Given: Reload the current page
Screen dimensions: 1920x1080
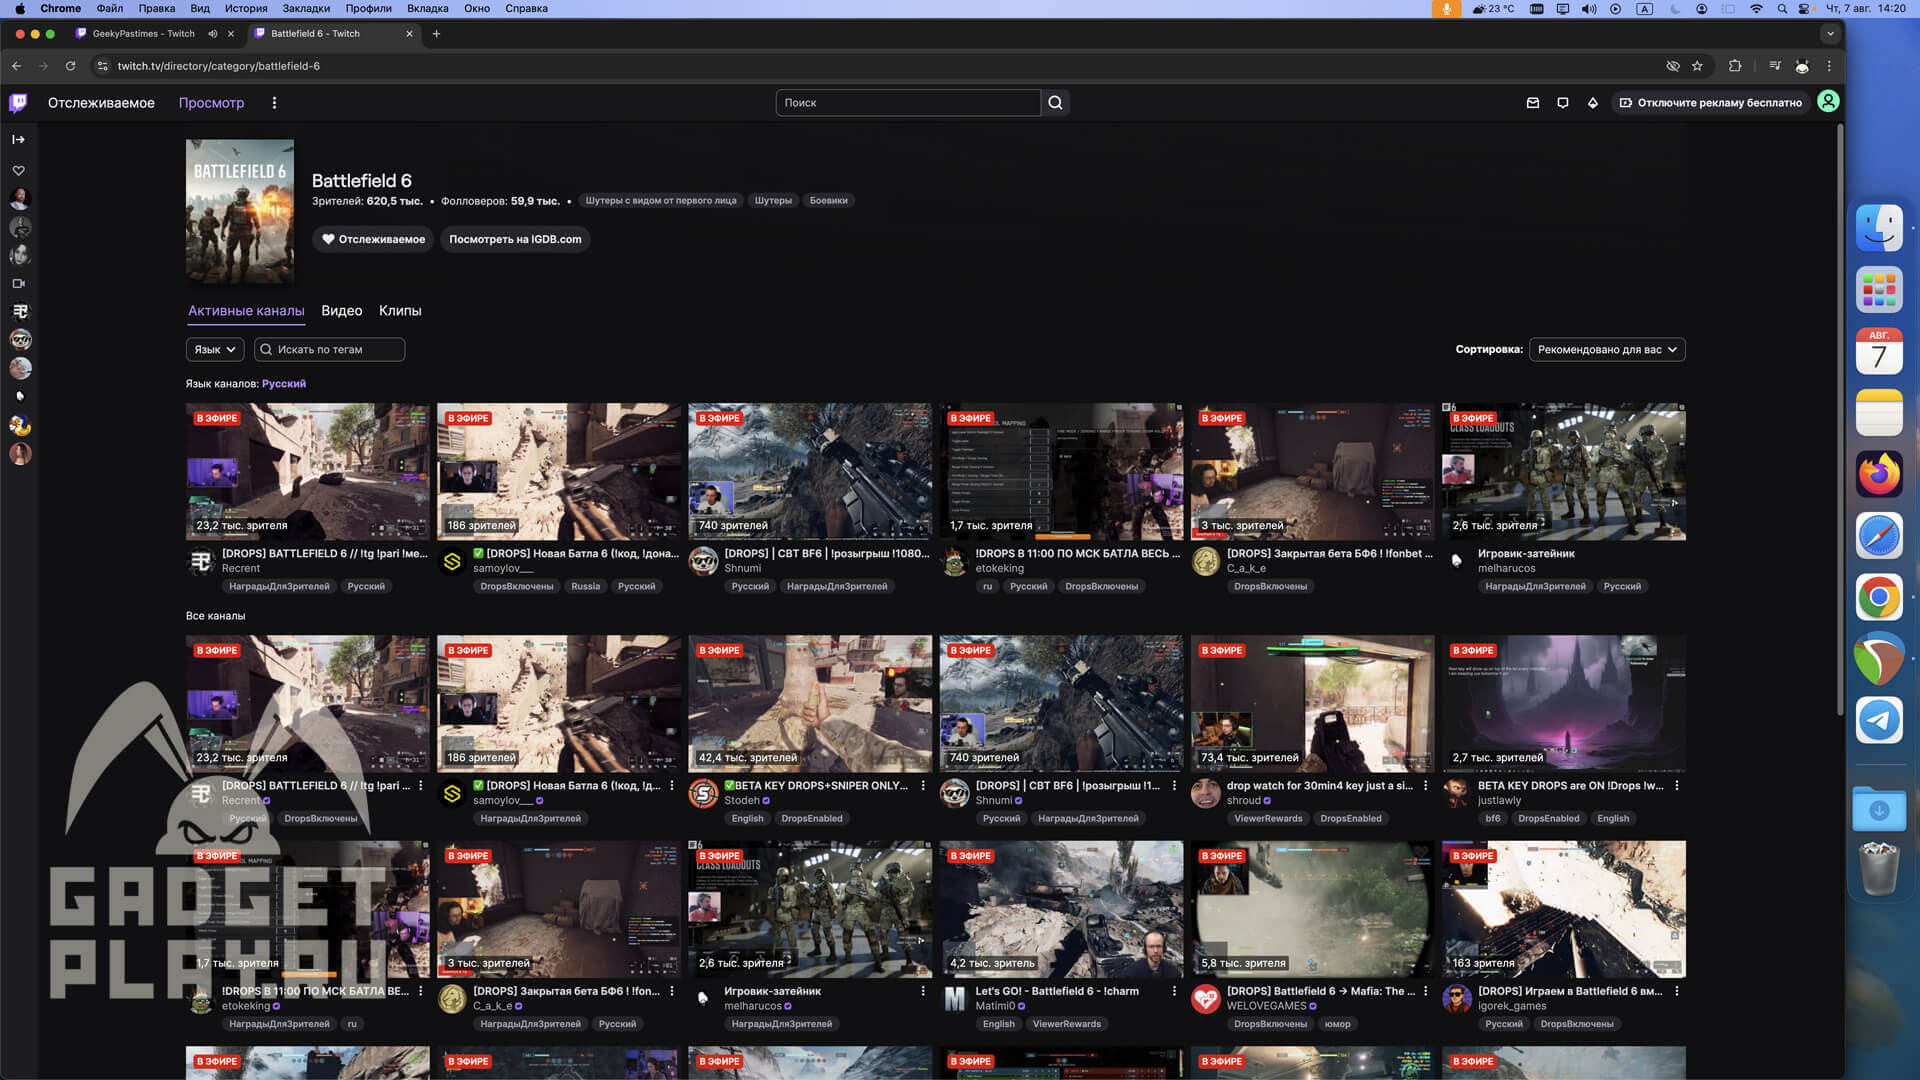Looking at the screenshot, I should click(x=70, y=66).
